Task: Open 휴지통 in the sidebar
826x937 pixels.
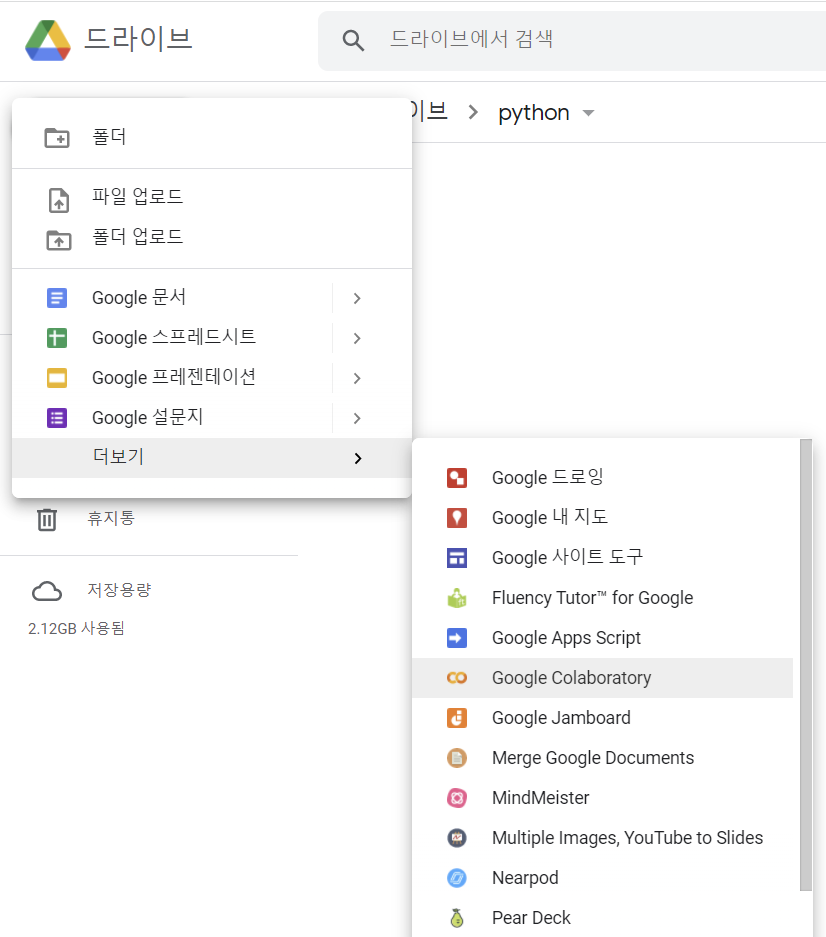Action: pyautogui.click(x=111, y=518)
